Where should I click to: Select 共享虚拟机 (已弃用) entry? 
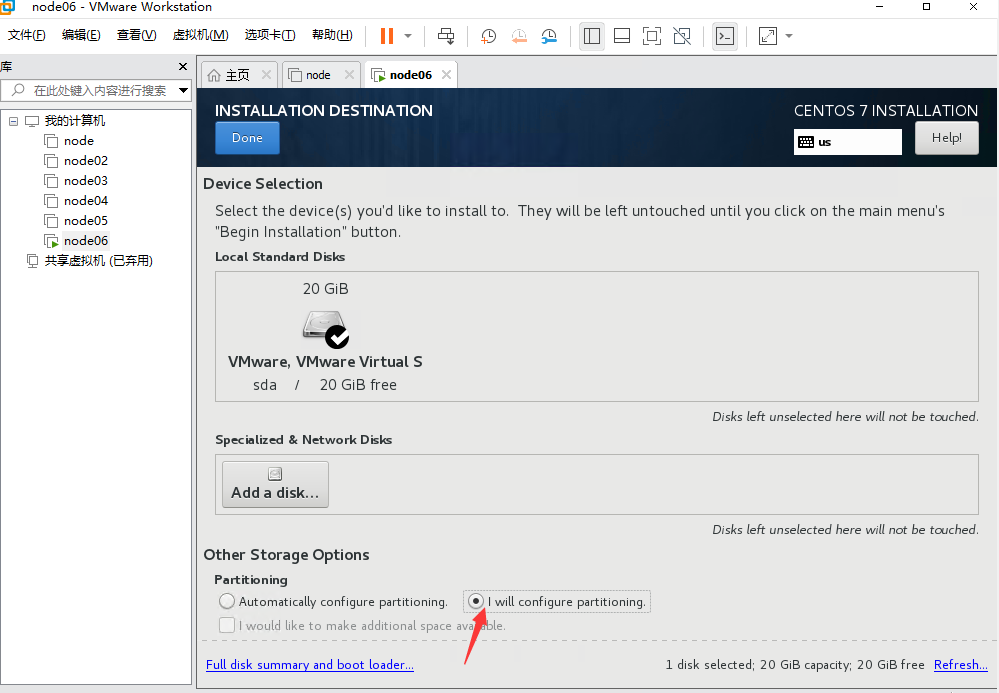click(98, 261)
